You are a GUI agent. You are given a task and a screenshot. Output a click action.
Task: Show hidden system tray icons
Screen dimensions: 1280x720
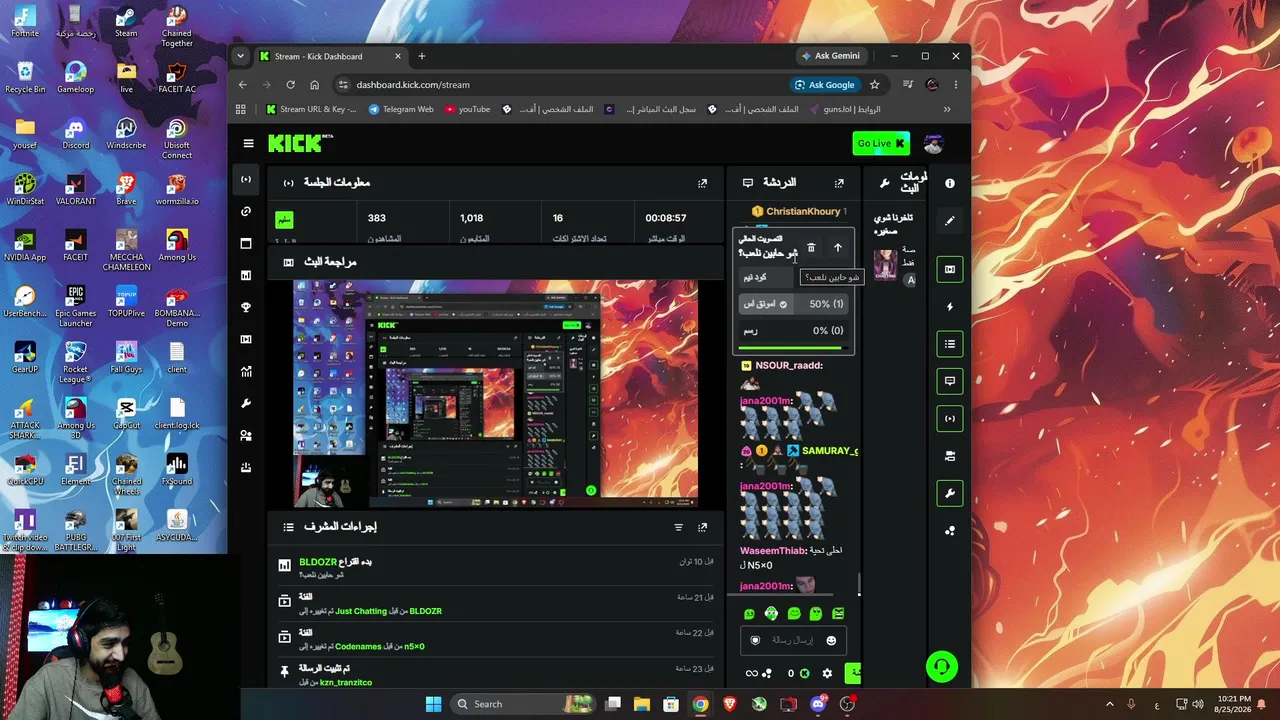pos(1109,704)
